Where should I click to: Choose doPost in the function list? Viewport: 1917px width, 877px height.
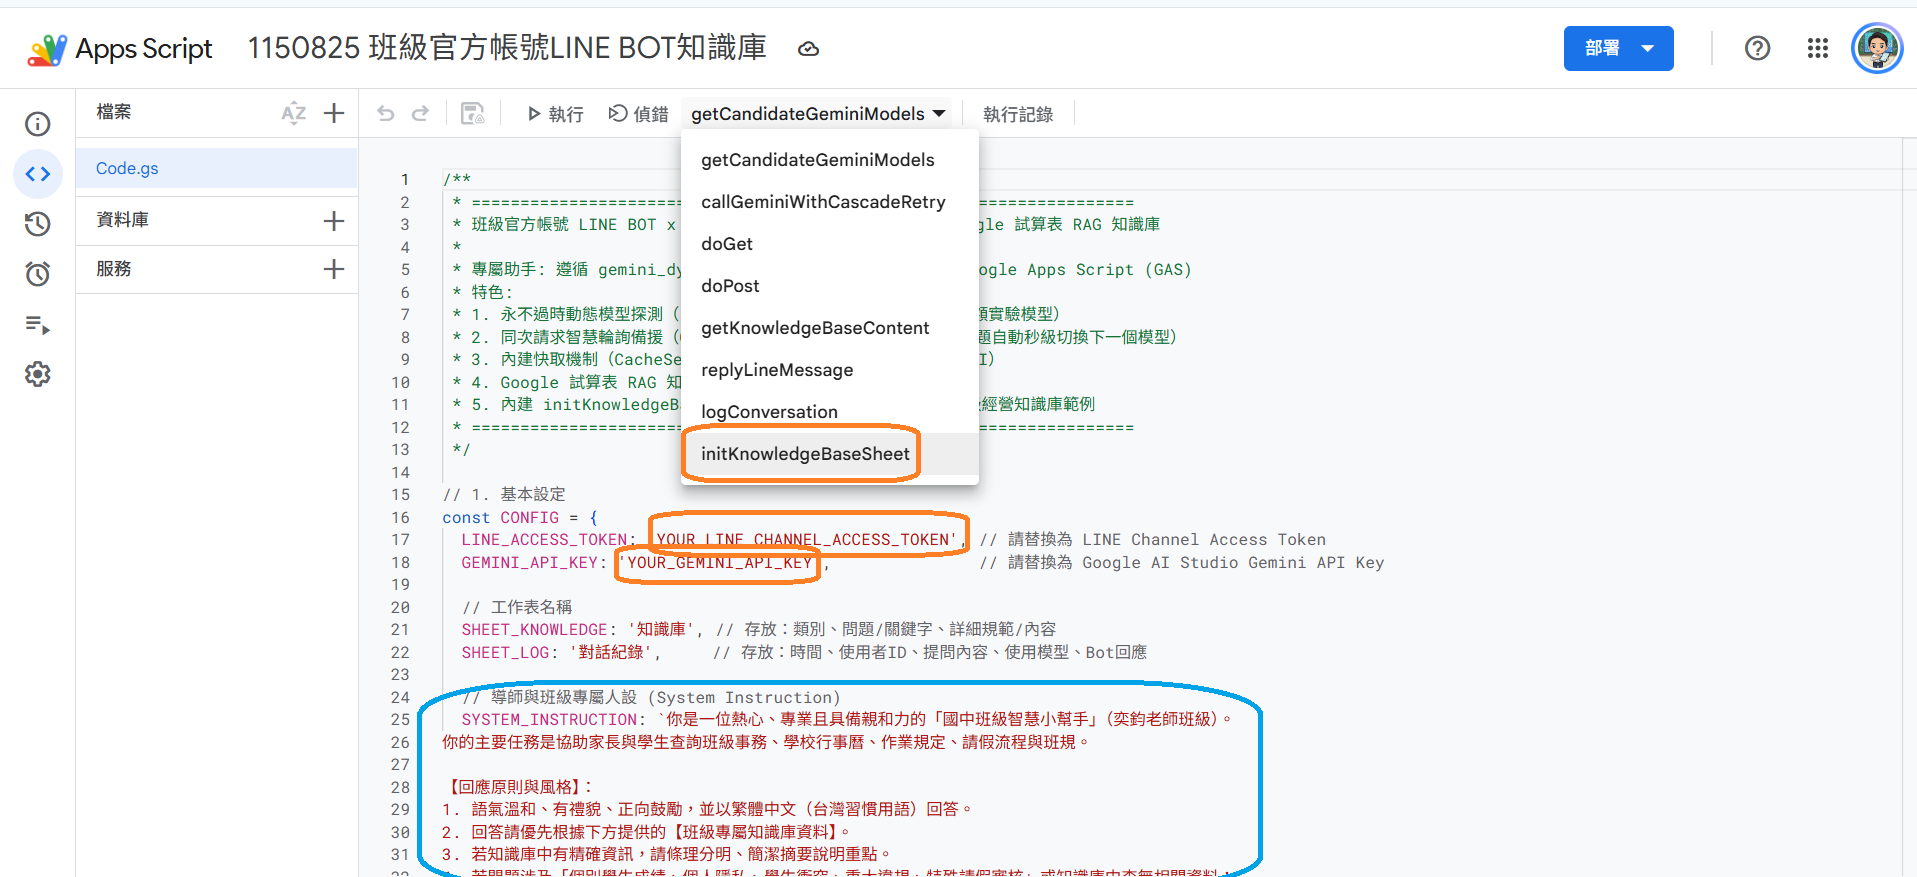point(829,286)
